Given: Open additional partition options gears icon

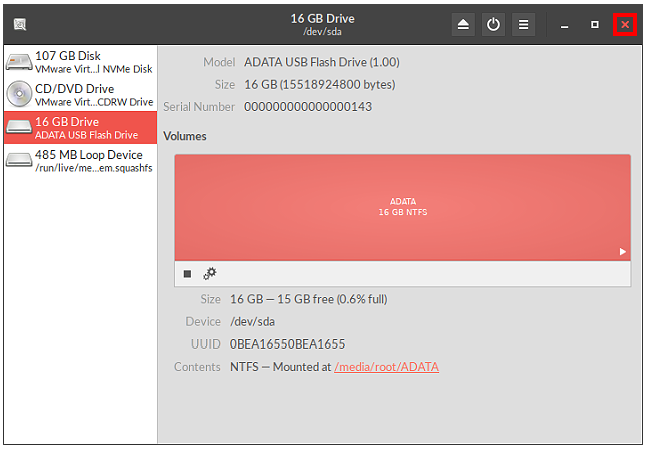Looking at the screenshot, I should [x=211, y=275].
